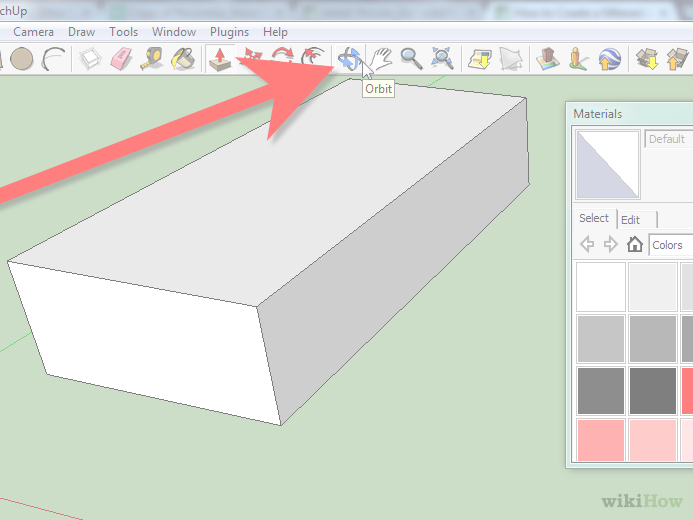Click the Make Component tool icon
Image resolution: width=693 pixels, height=520 pixels.
click(x=91, y=59)
